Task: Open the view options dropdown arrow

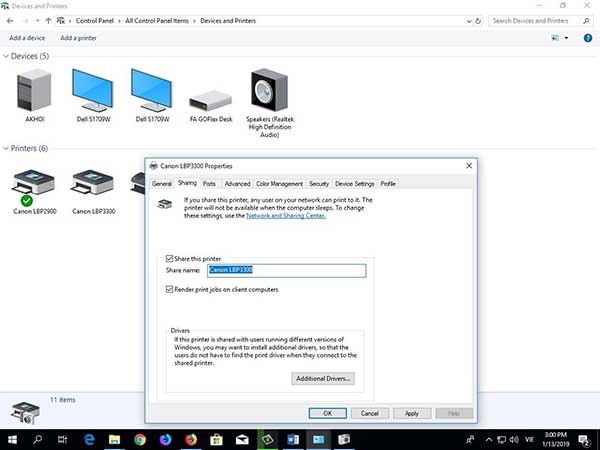Action: tap(566, 38)
